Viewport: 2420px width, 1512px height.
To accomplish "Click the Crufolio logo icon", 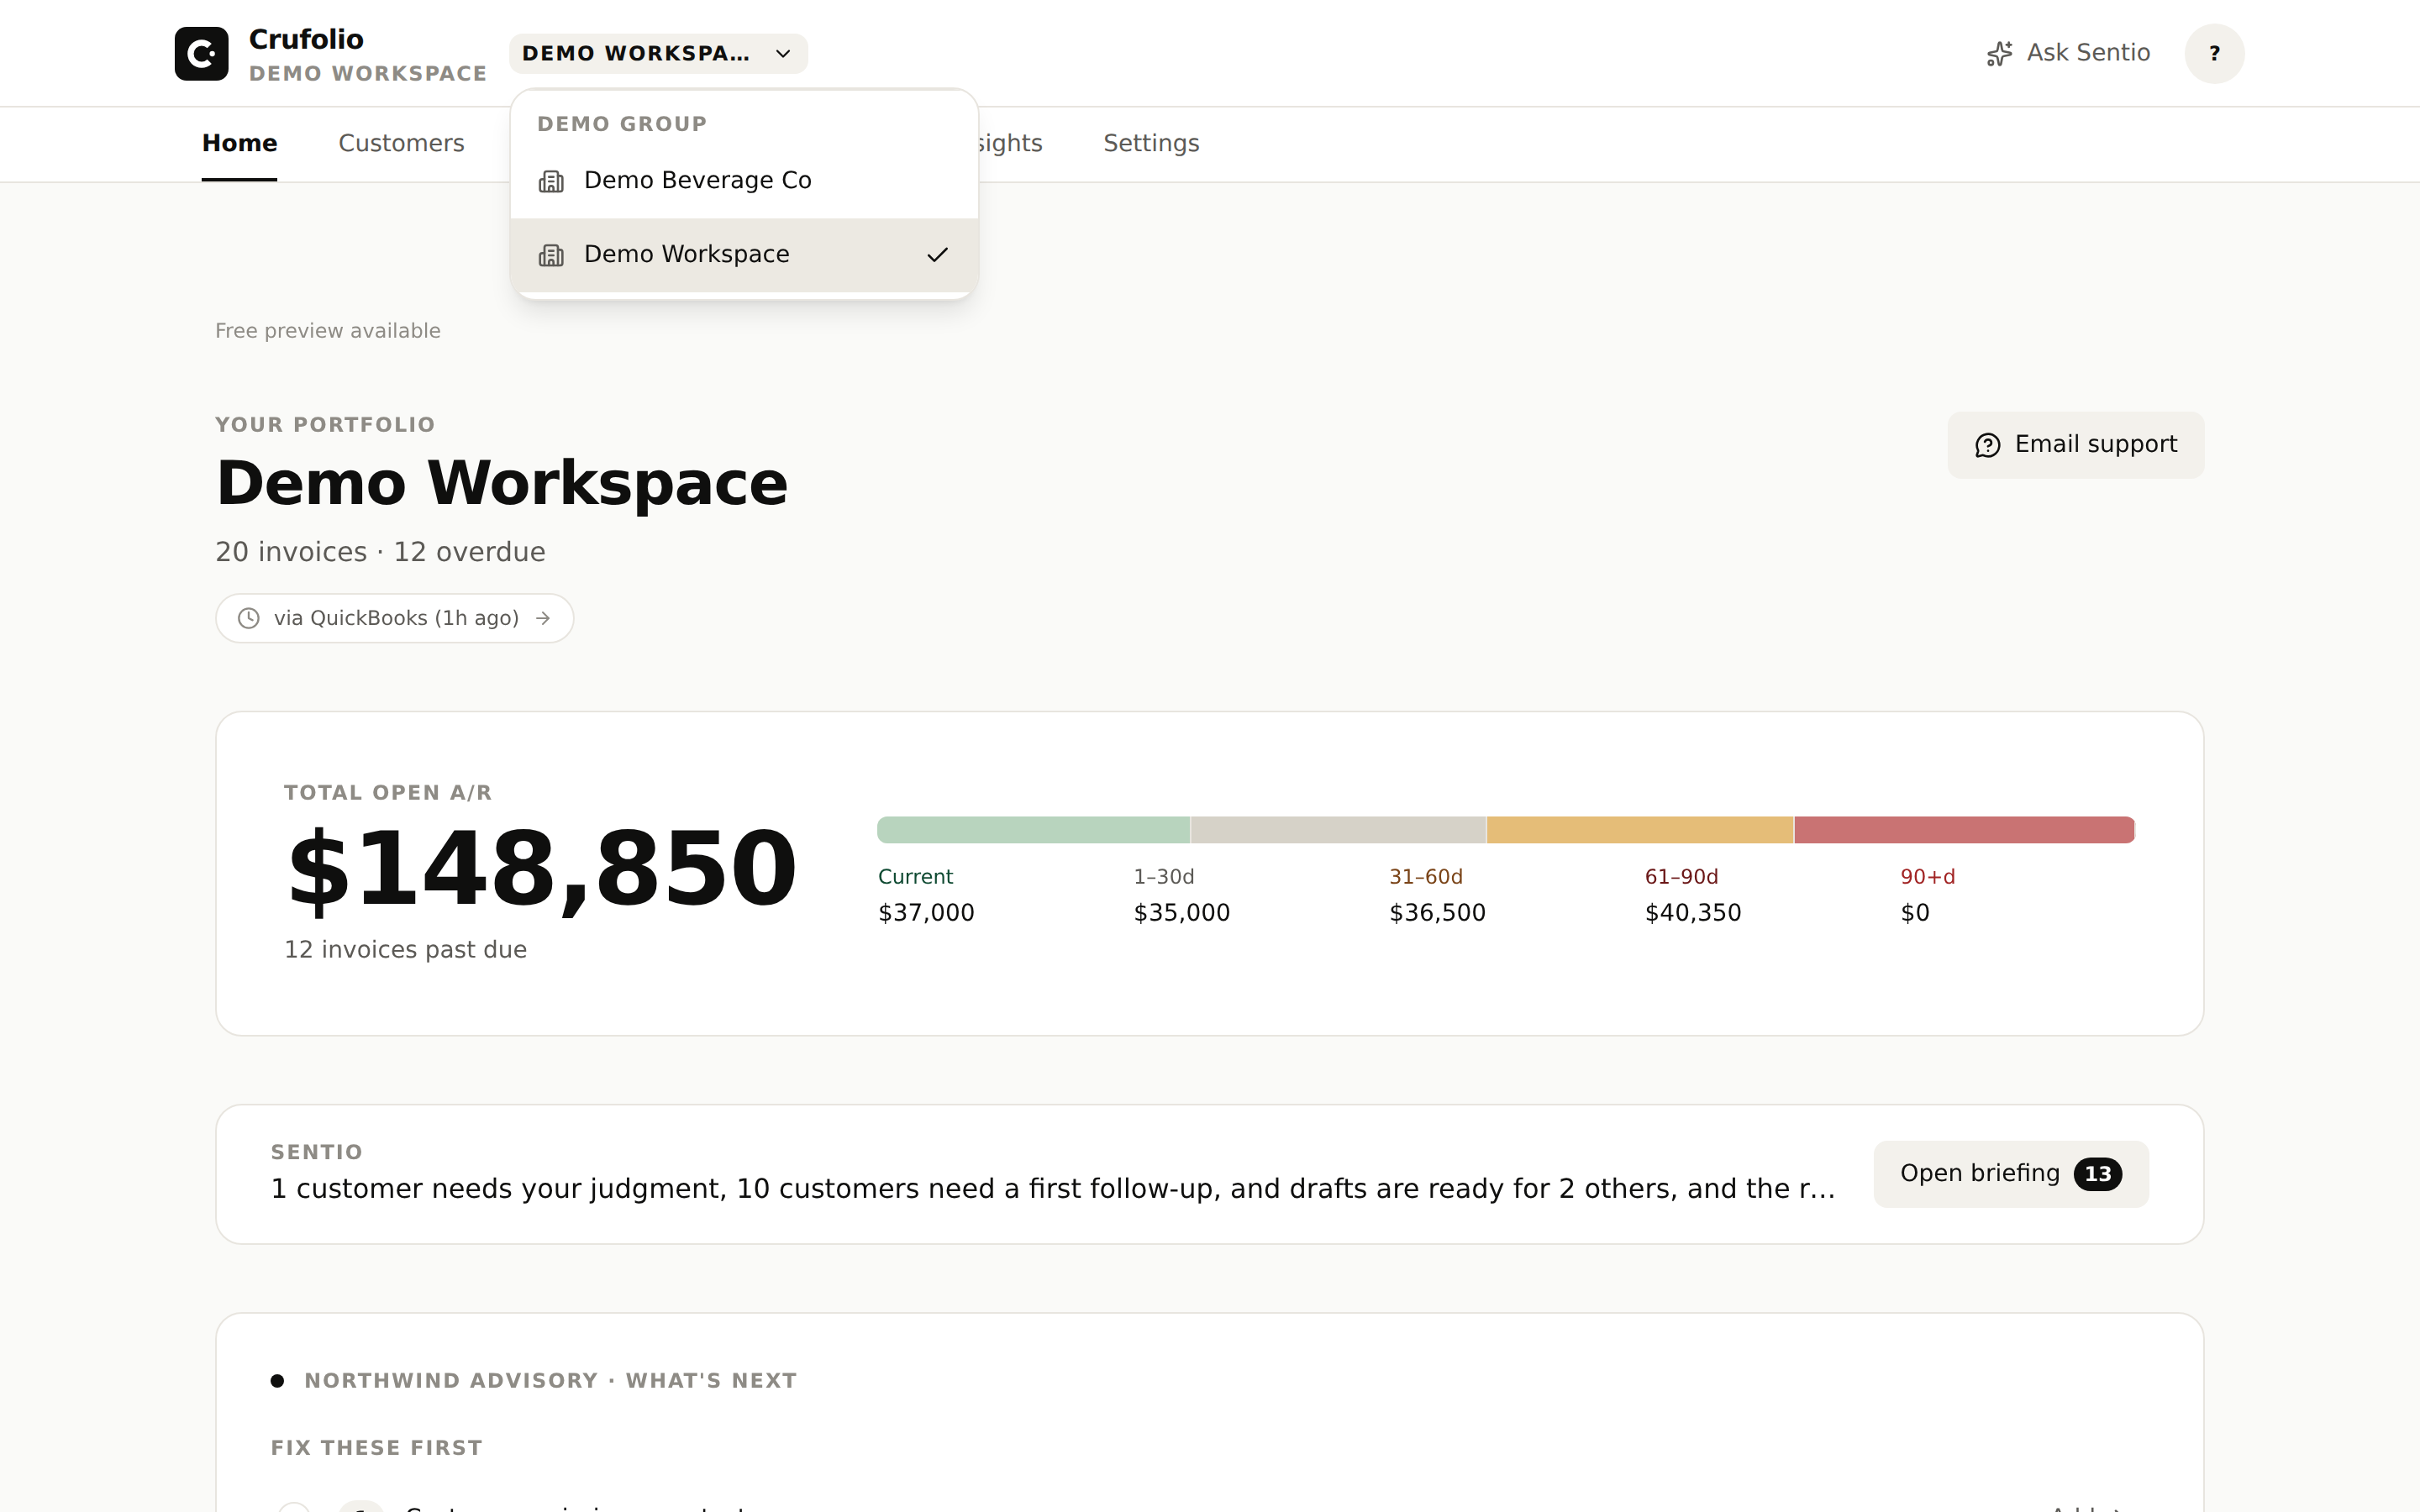I will pyautogui.click(x=201, y=54).
